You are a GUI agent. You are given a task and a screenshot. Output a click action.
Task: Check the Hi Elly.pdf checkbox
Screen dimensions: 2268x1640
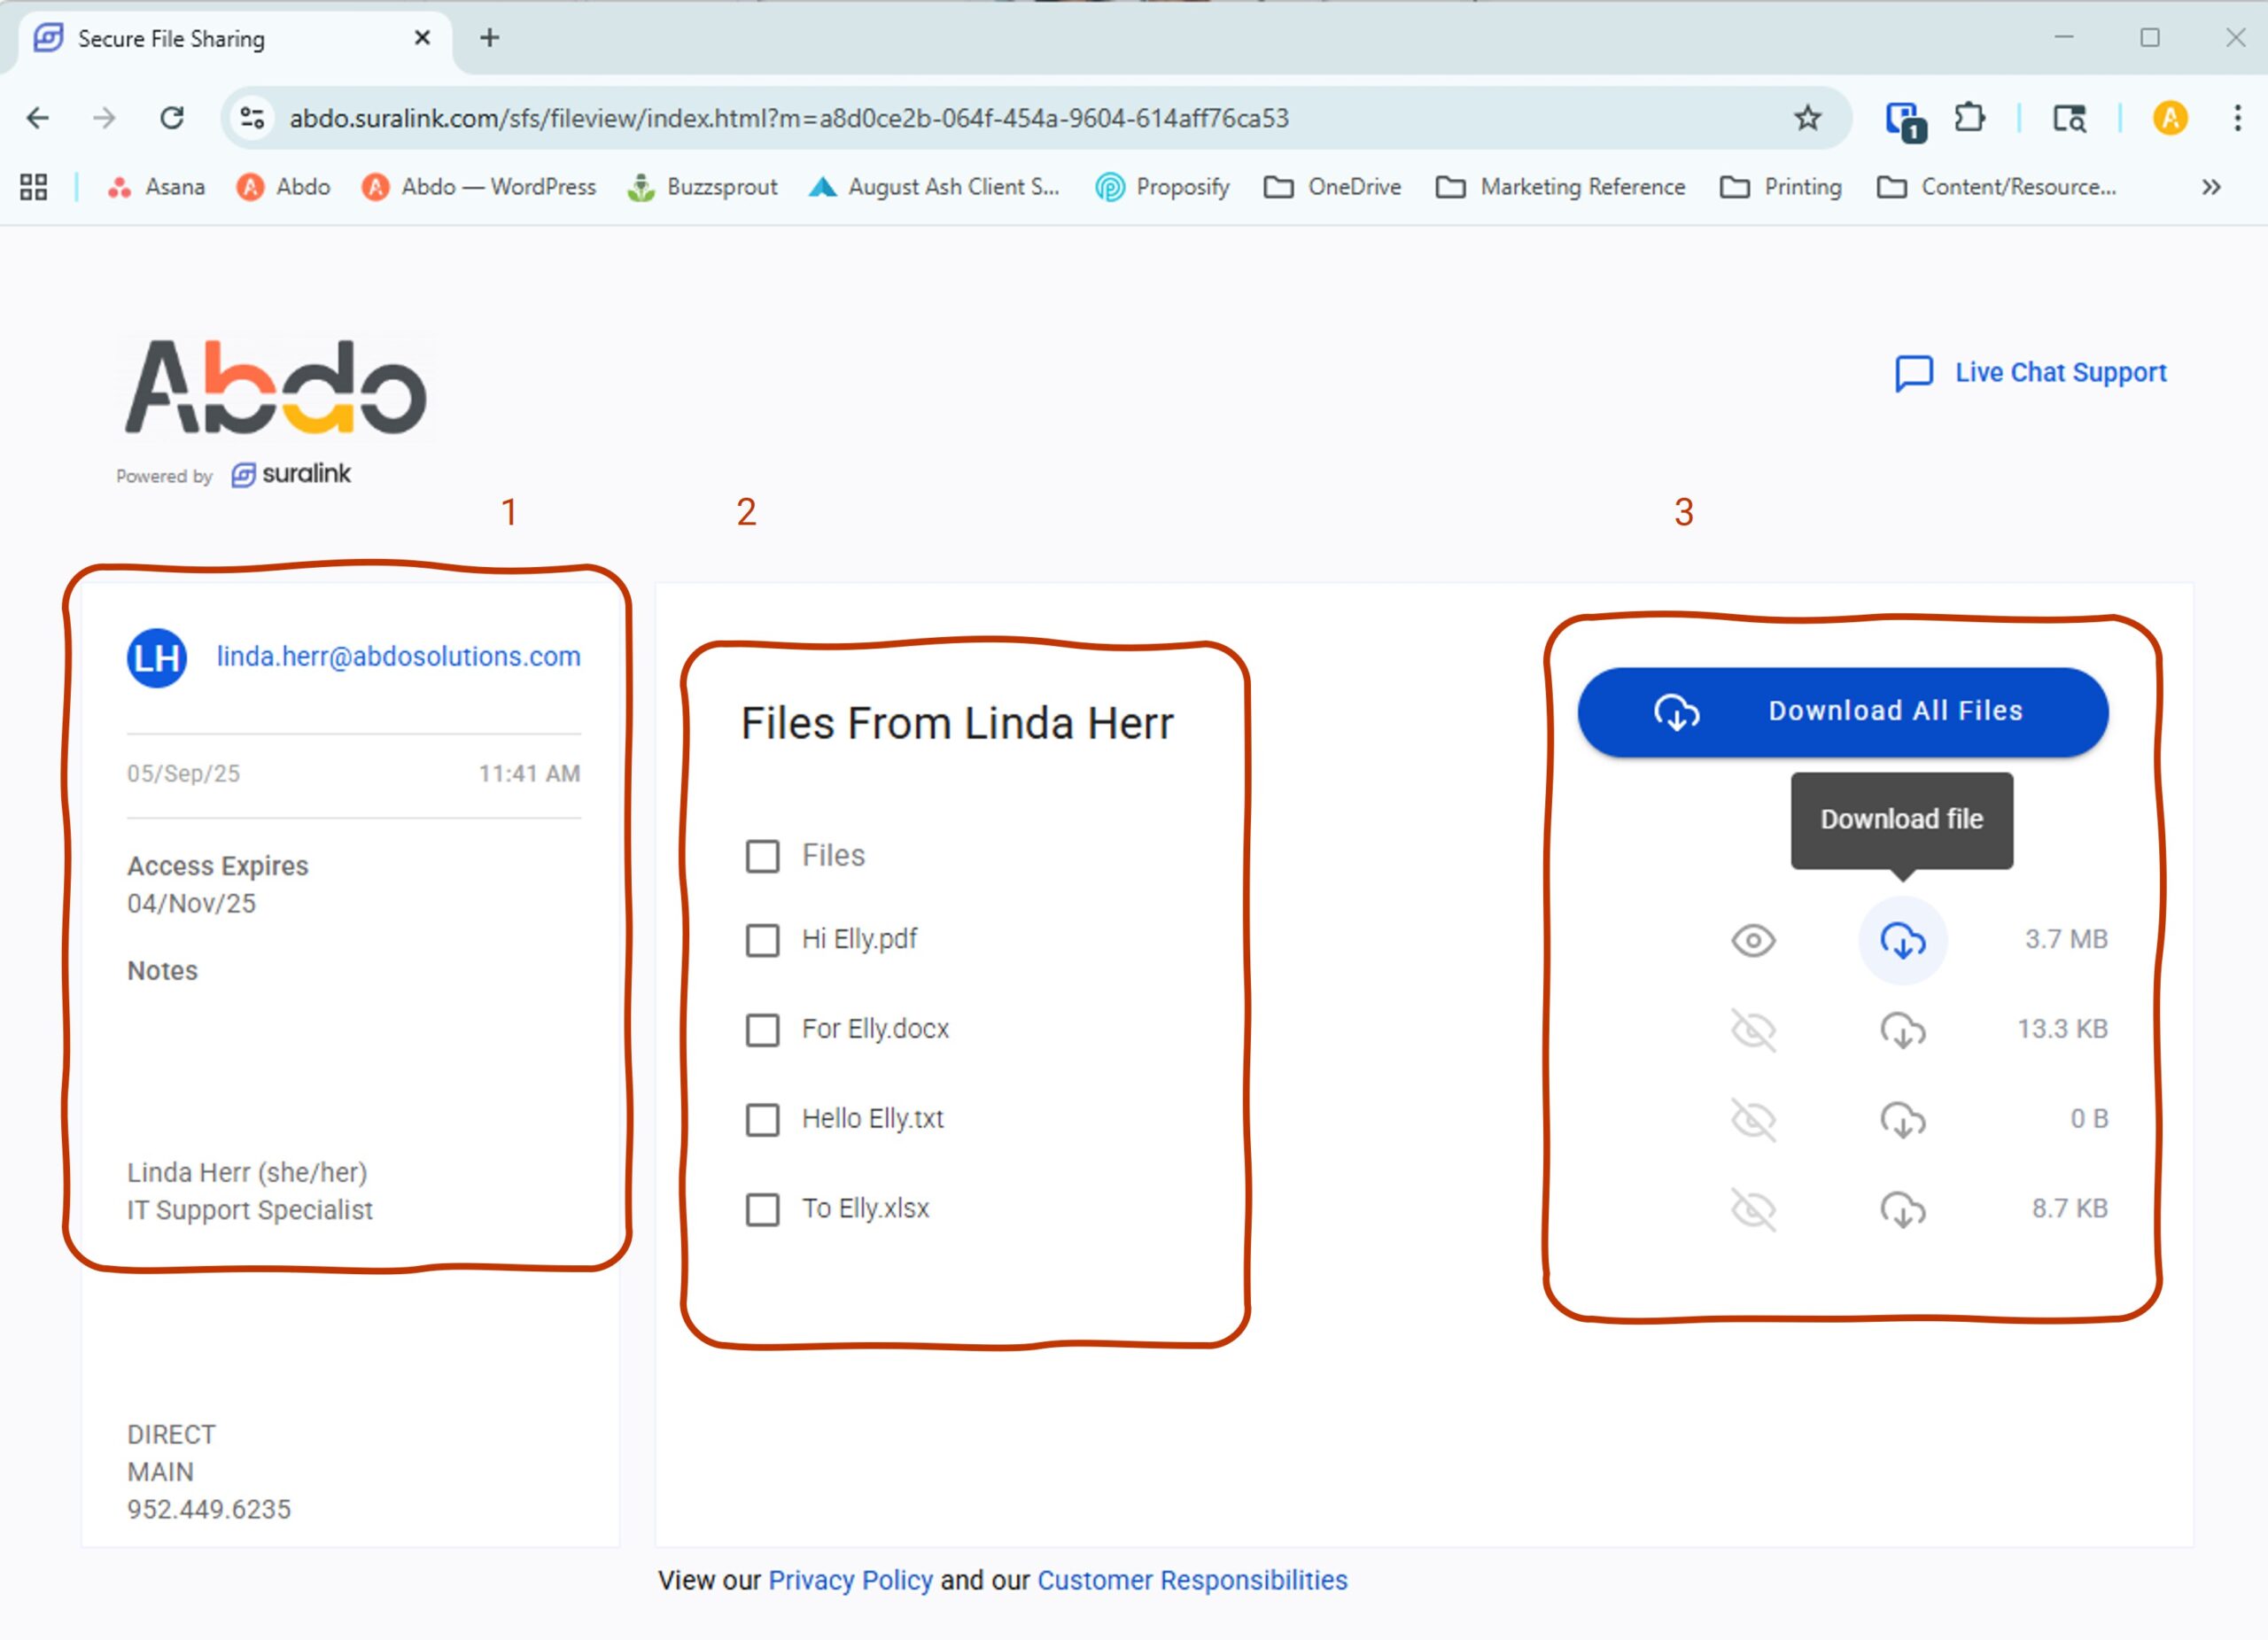point(763,940)
